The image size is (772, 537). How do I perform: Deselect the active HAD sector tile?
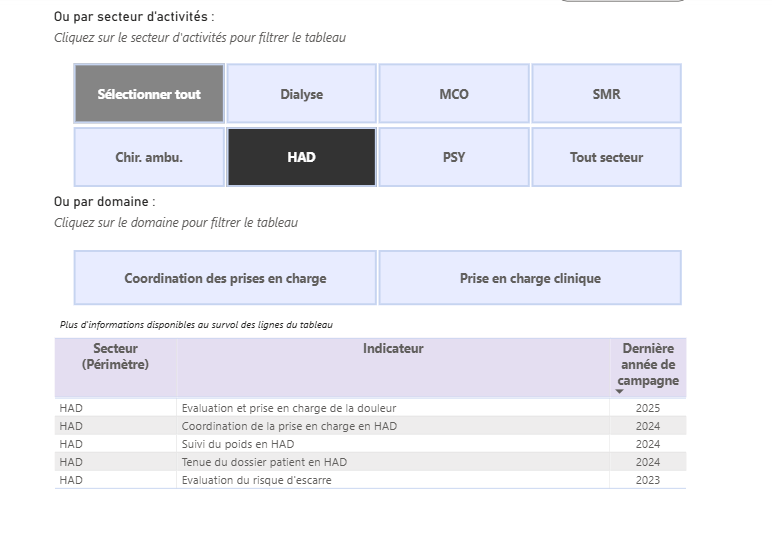[301, 157]
